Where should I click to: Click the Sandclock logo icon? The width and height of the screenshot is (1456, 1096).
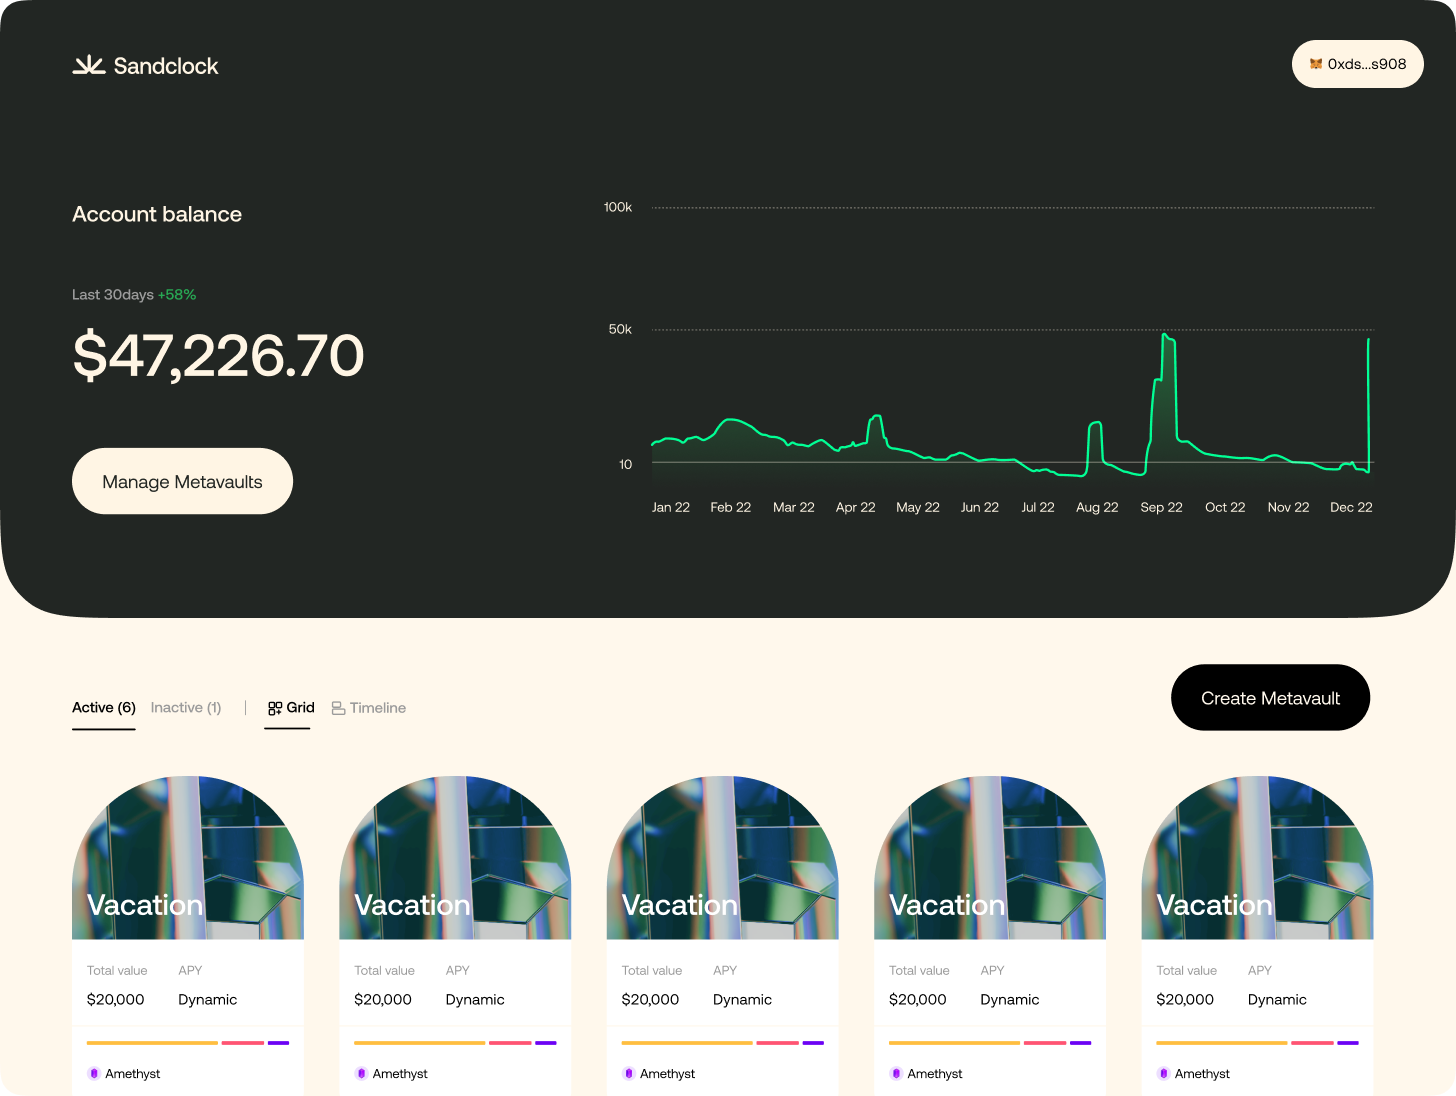[89, 65]
